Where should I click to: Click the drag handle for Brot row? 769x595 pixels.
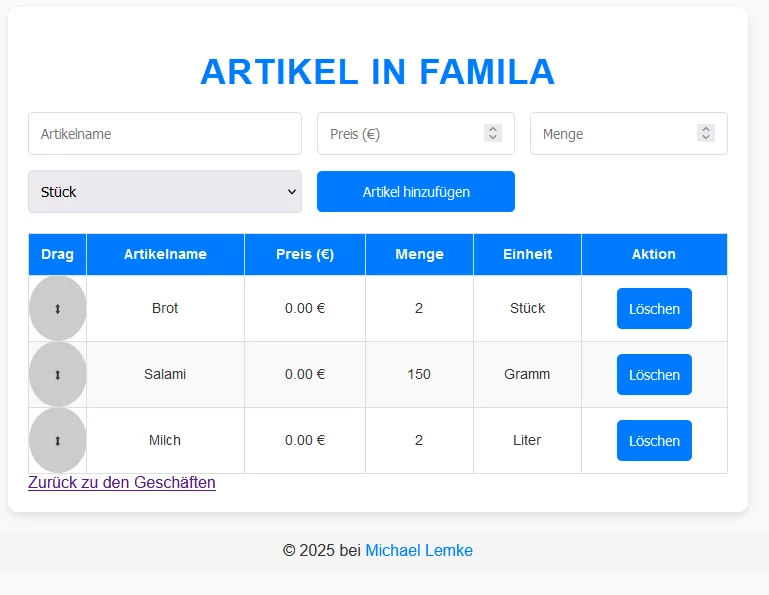pyautogui.click(x=57, y=309)
